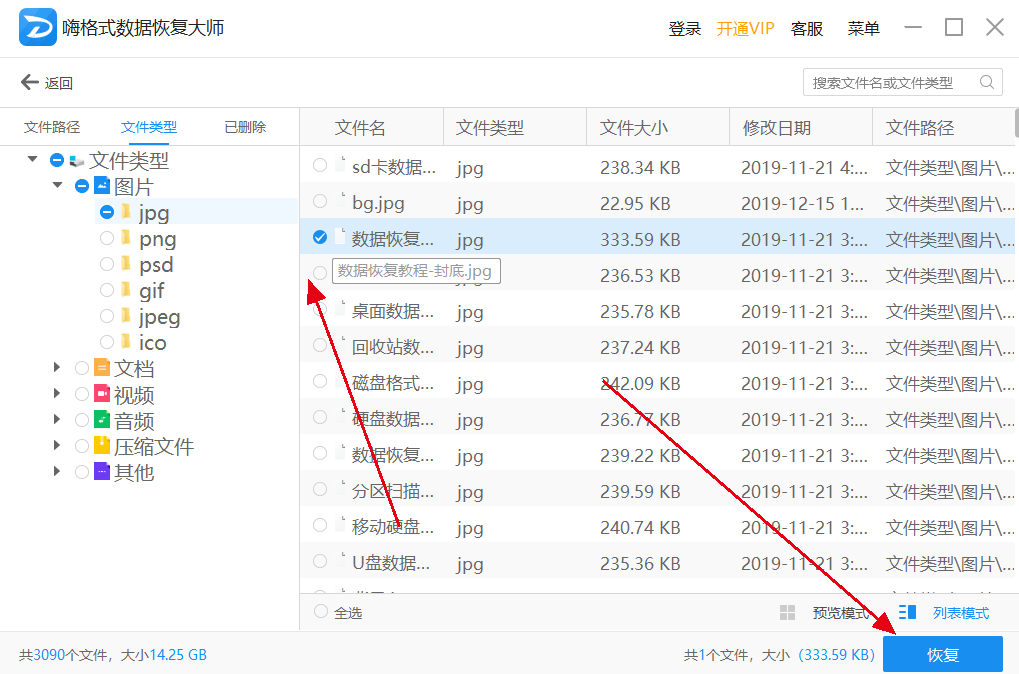Image resolution: width=1019 pixels, height=674 pixels.
Task: Click the back arrow icon beside 返回
Action: click(x=30, y=82)
